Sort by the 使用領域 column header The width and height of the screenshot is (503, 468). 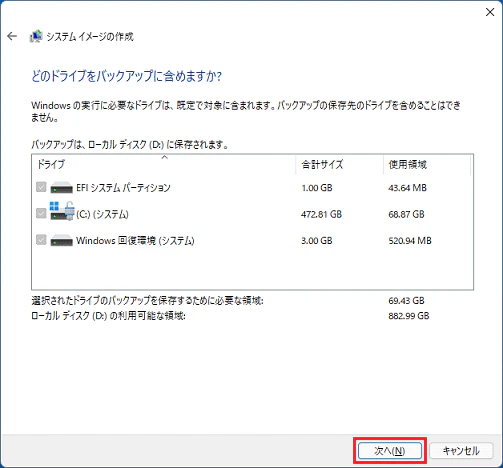(x=427, y=164)
